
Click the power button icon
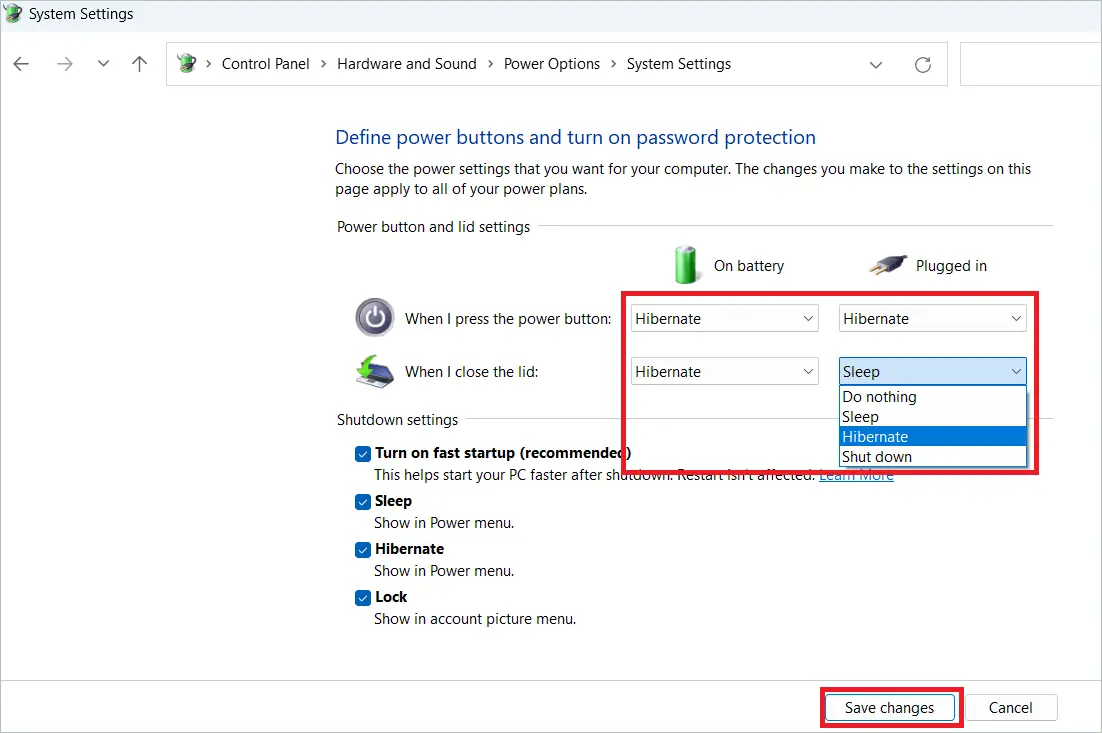coord(375,317)
